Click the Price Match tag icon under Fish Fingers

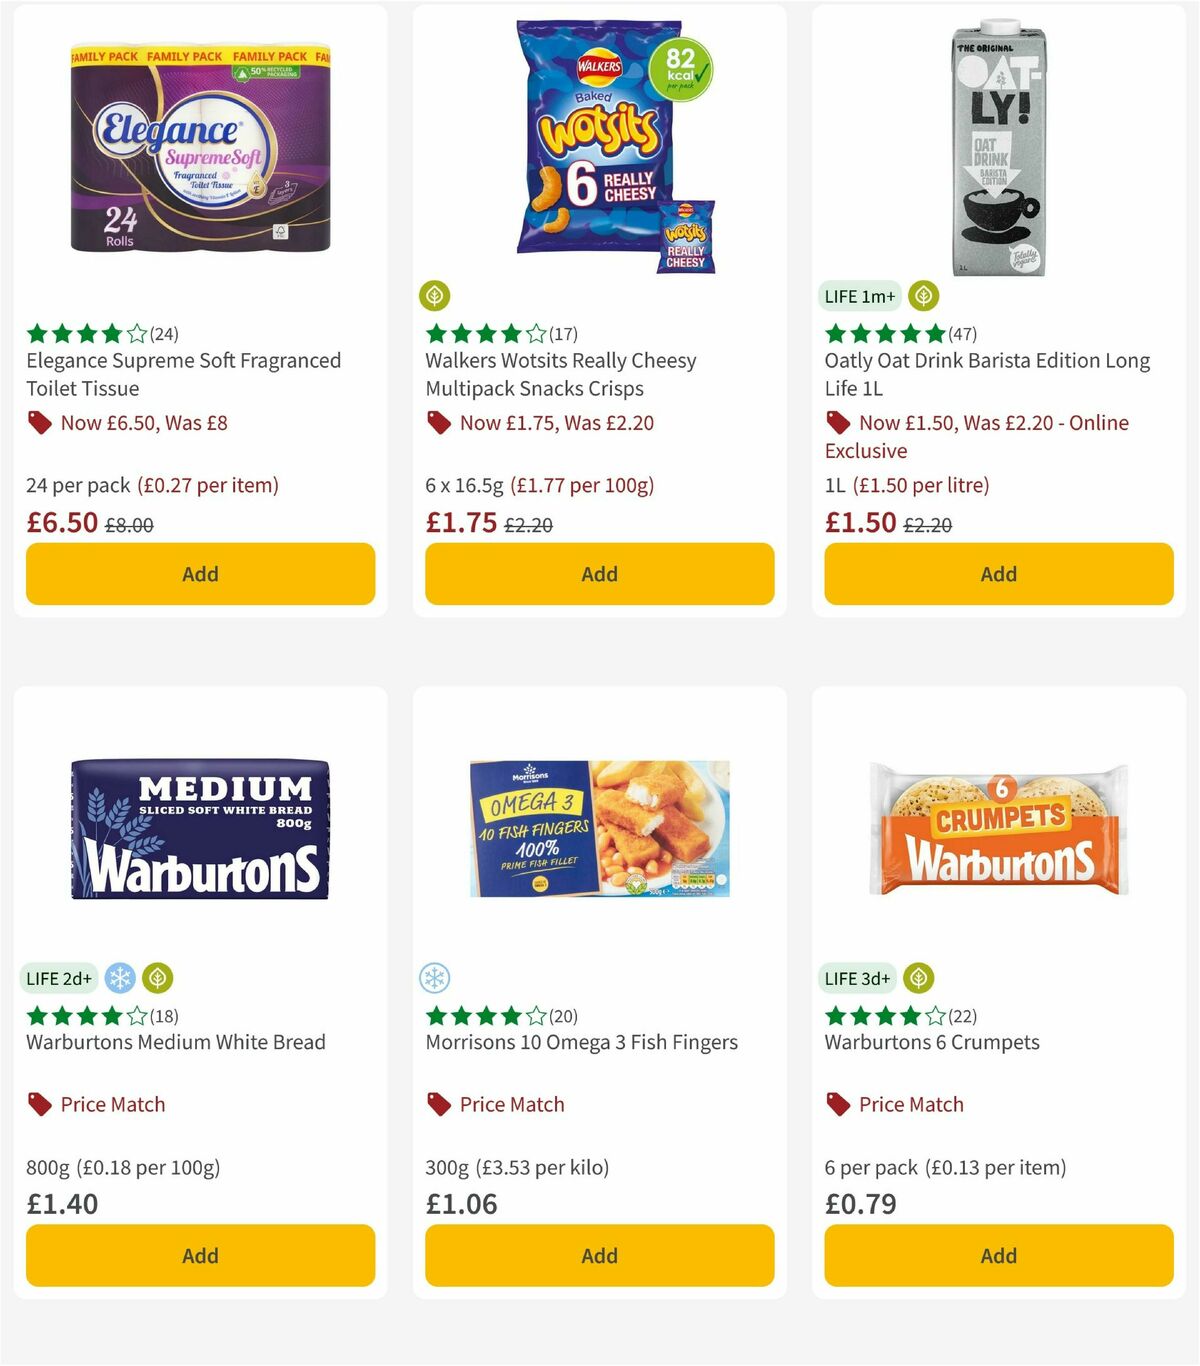click(x=438, y=1104)
